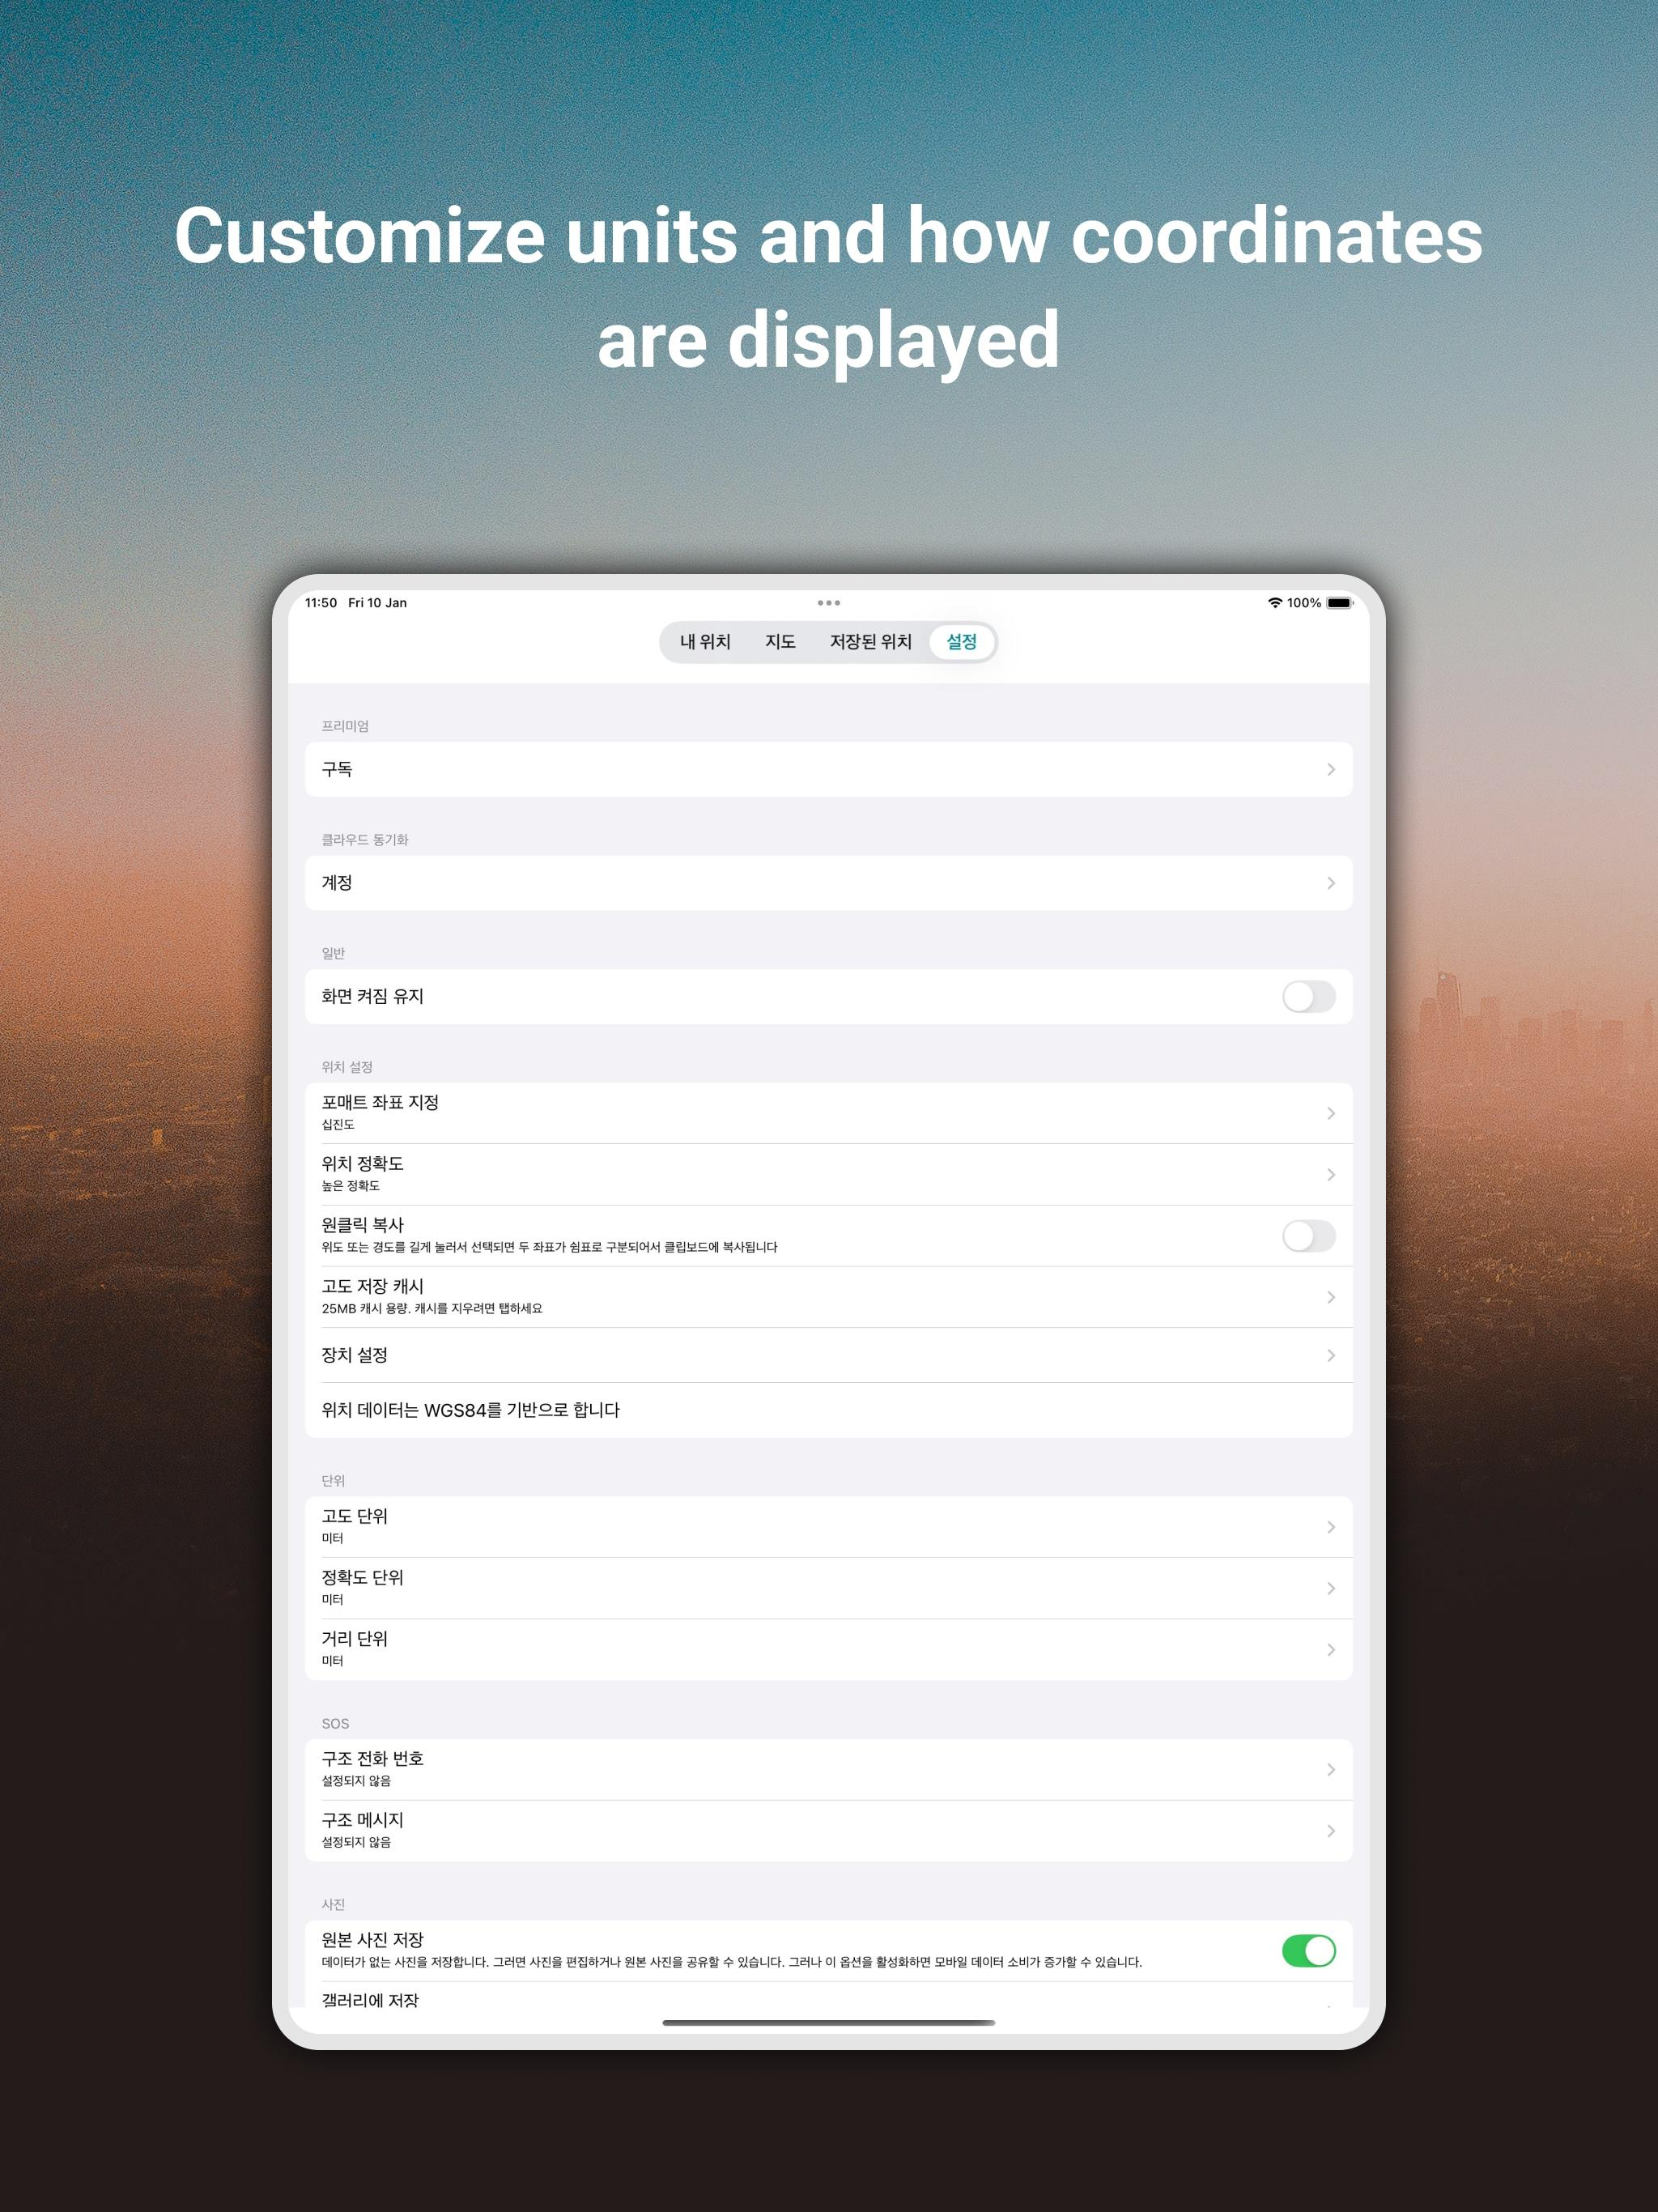The height and width of the screenshot is (2212, 1658).
Task: Tap chevron on 정확도 단위 row
Action: click(x=1331, y=1588)
